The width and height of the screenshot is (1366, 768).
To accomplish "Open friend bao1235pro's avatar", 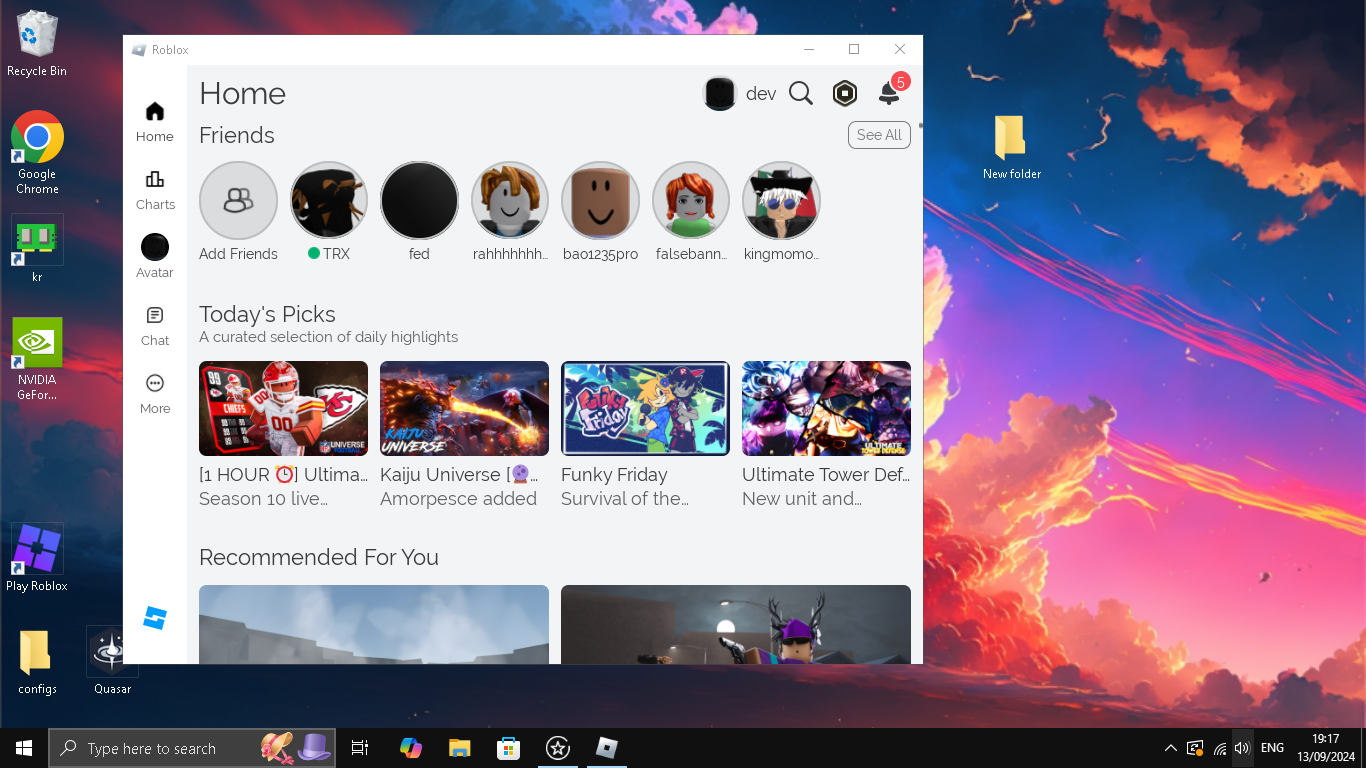I will 600,200.
